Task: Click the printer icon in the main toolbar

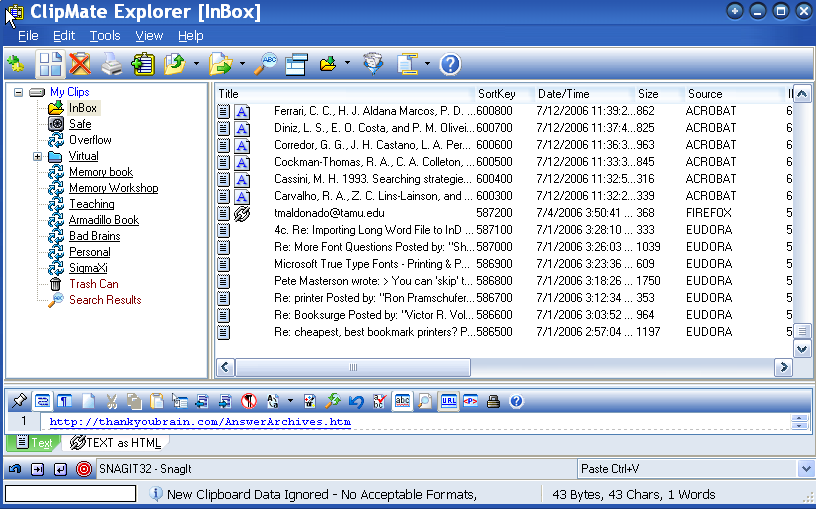Action: tap(112, 65)
